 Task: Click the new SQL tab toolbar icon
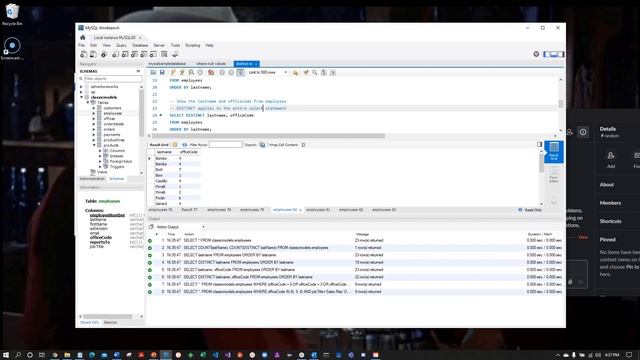pos(84,54)
